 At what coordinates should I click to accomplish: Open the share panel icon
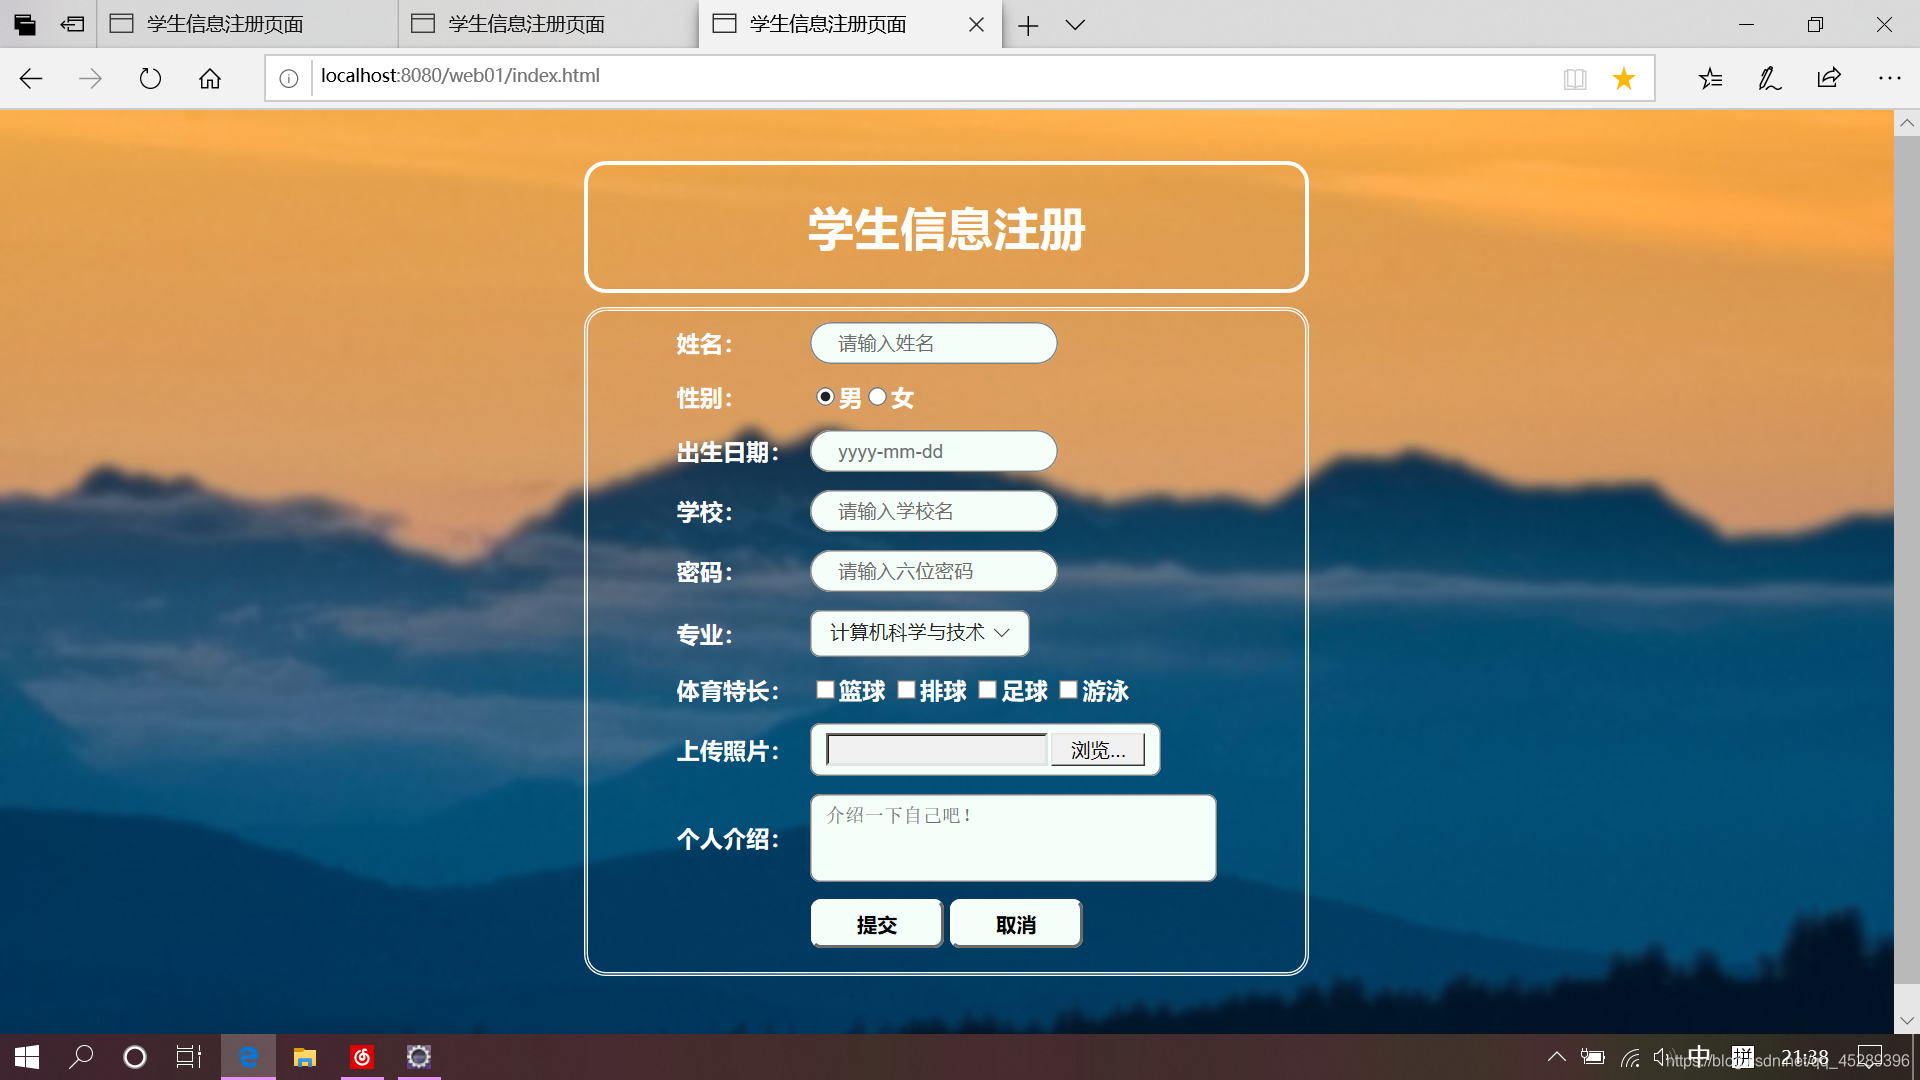pyautogui.click(x=1829, y=77)
